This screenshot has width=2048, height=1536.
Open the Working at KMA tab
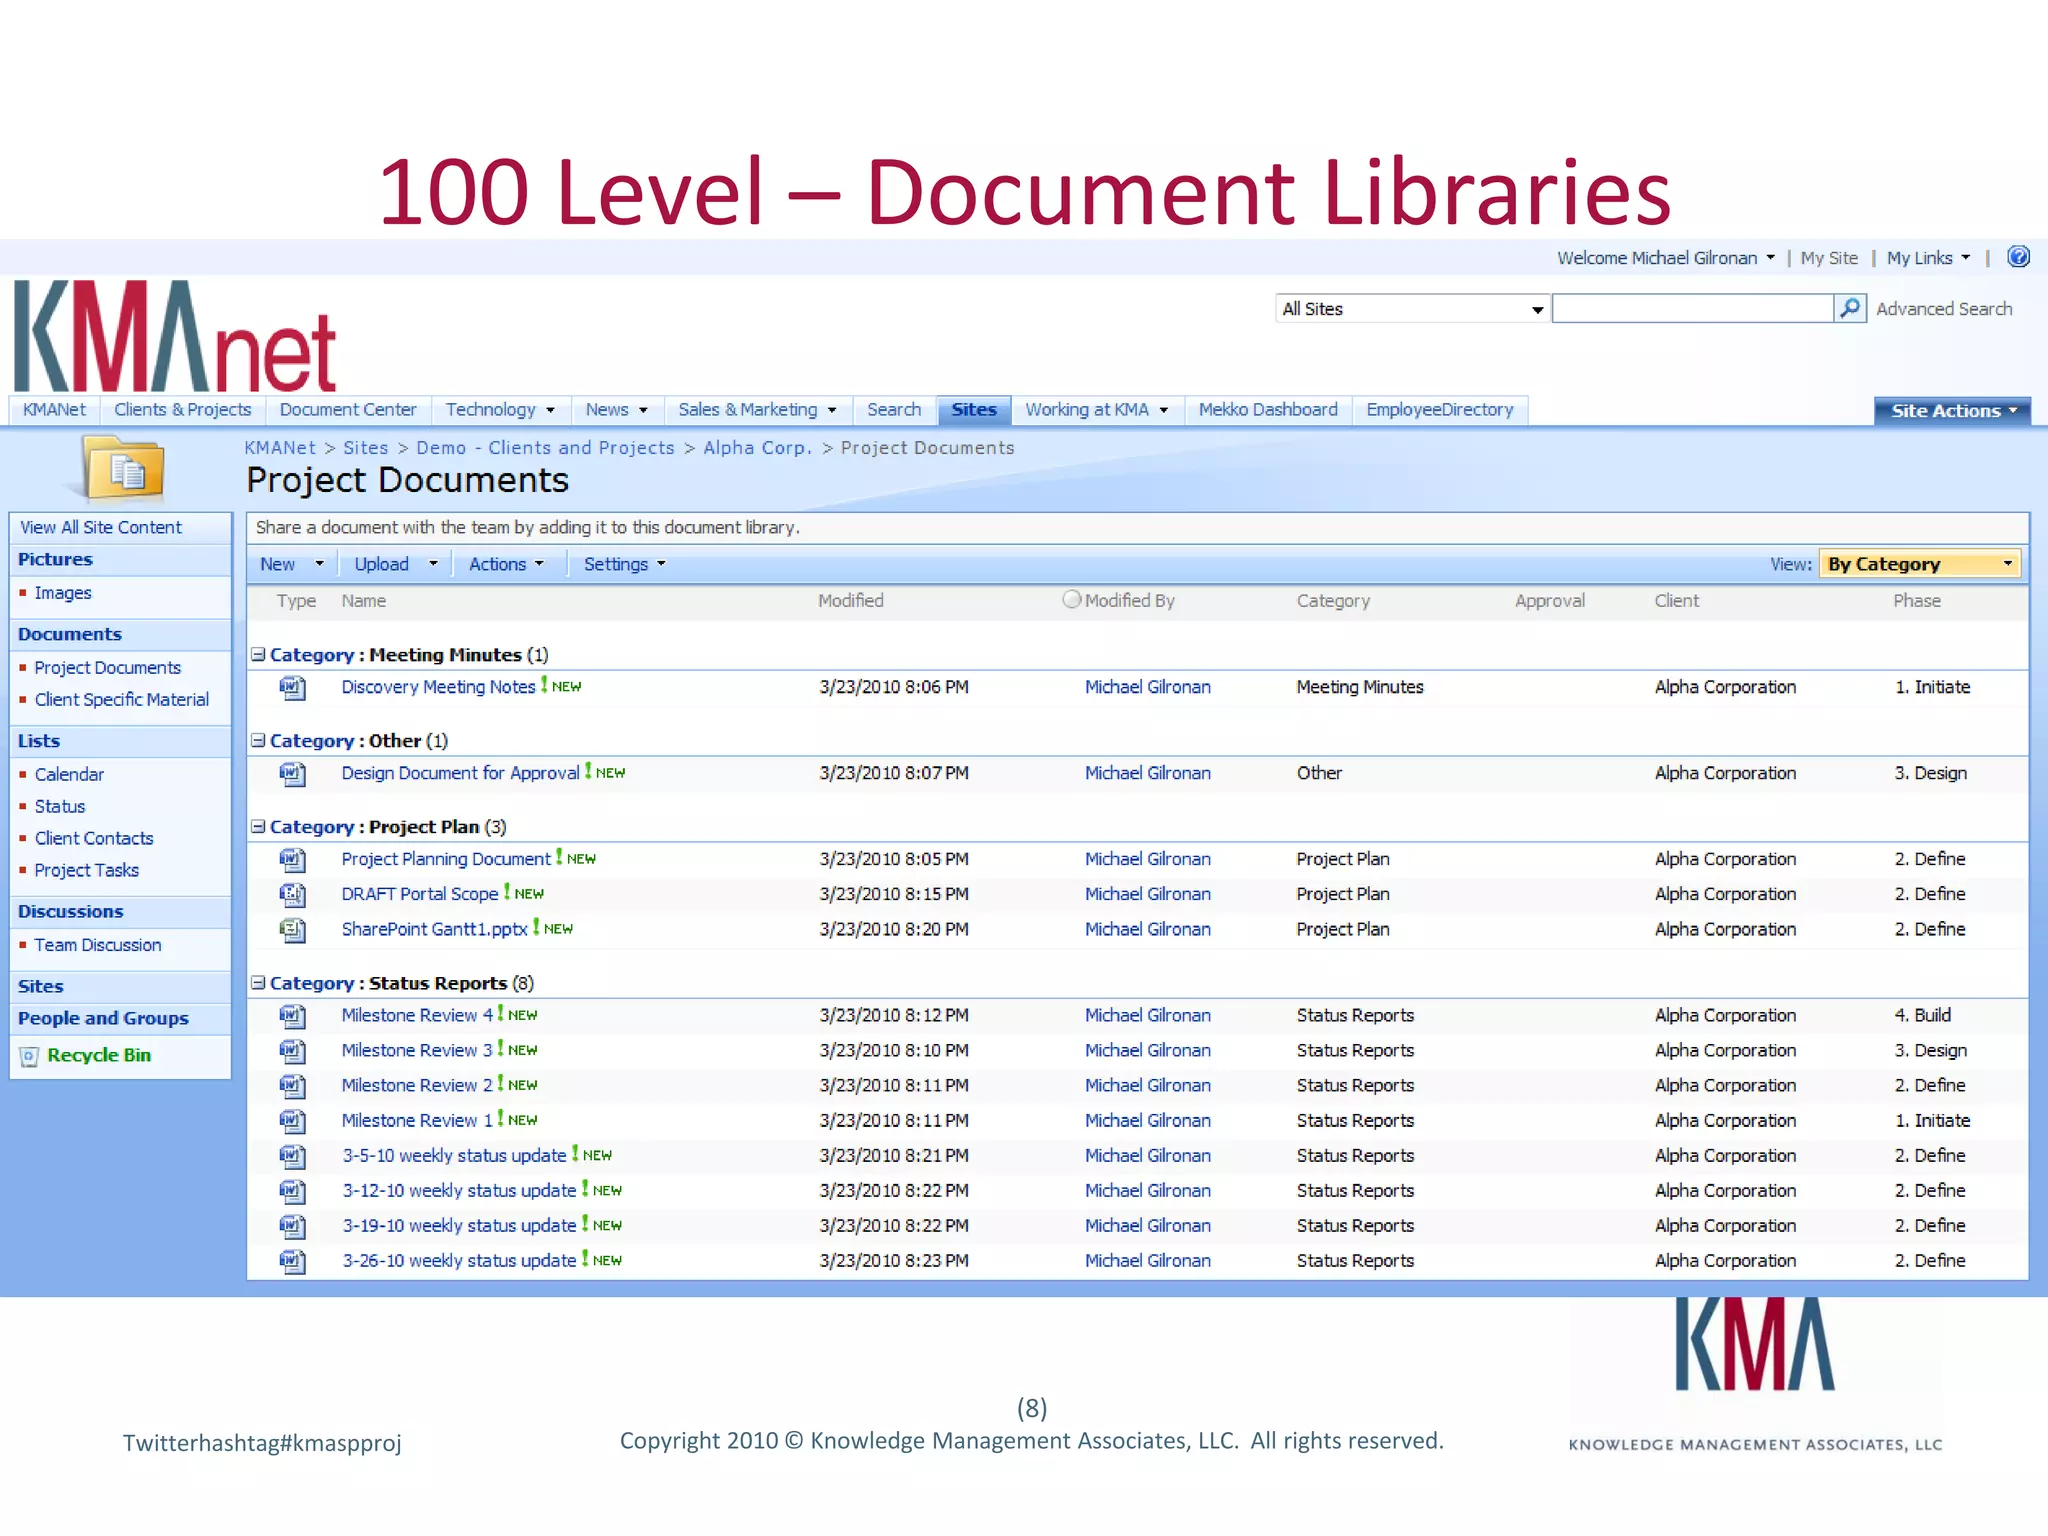[x=1097, y=410]
